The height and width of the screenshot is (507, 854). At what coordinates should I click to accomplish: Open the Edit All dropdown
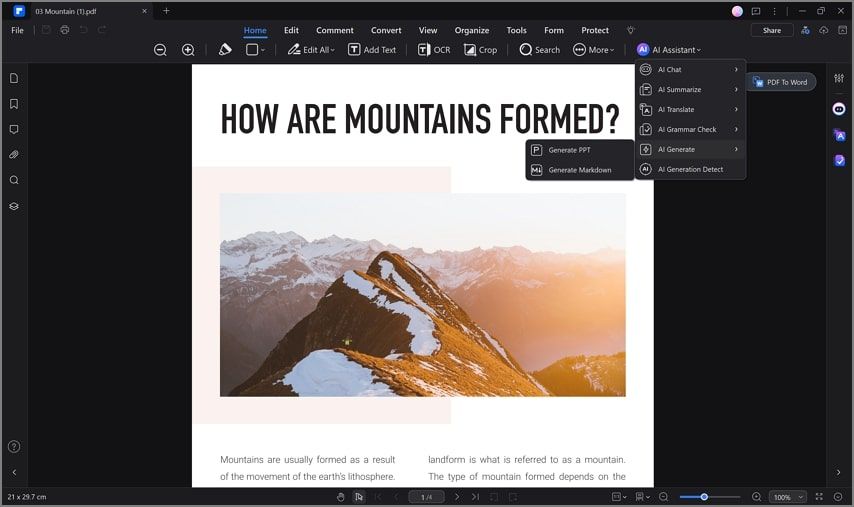311,50
